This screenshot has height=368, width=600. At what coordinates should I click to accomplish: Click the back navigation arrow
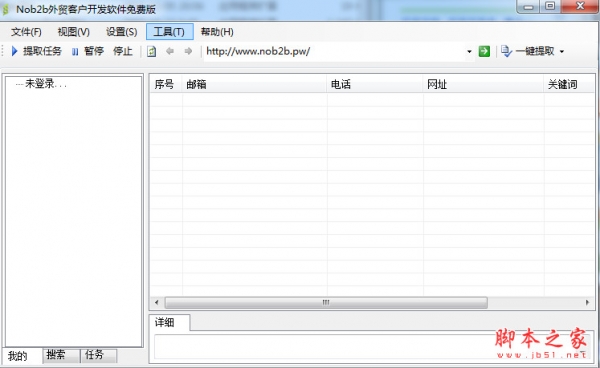[170, 51]
